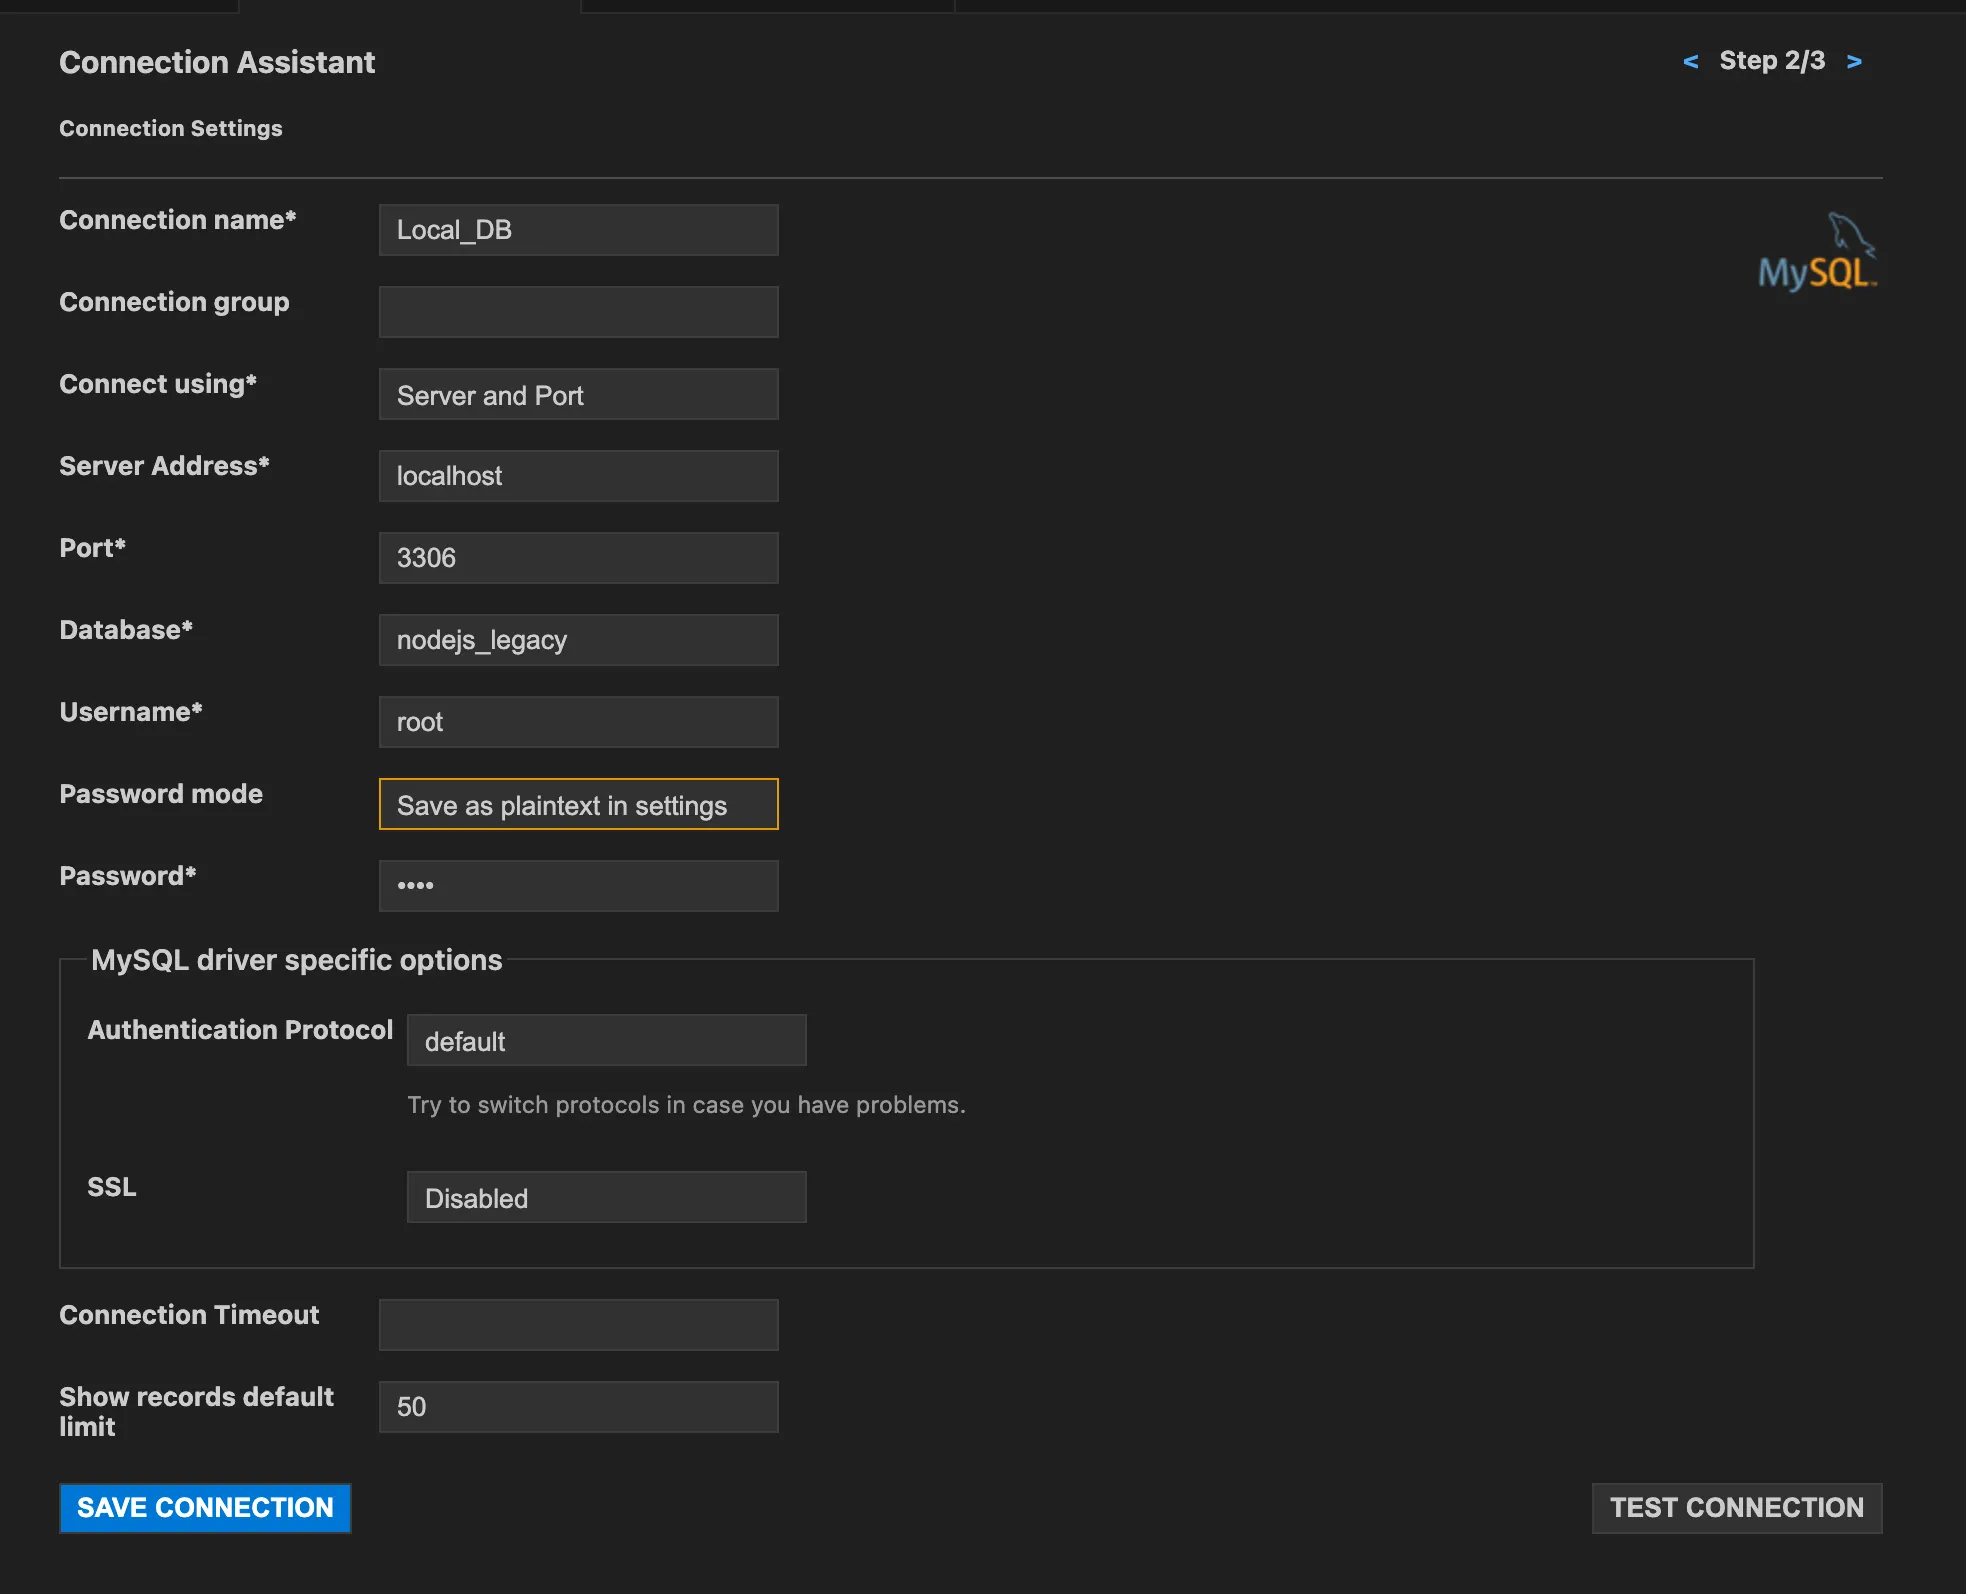Click the empty Connection group field
The height and width of the screenshot is (1594, 1966).
tap(578, 313)
